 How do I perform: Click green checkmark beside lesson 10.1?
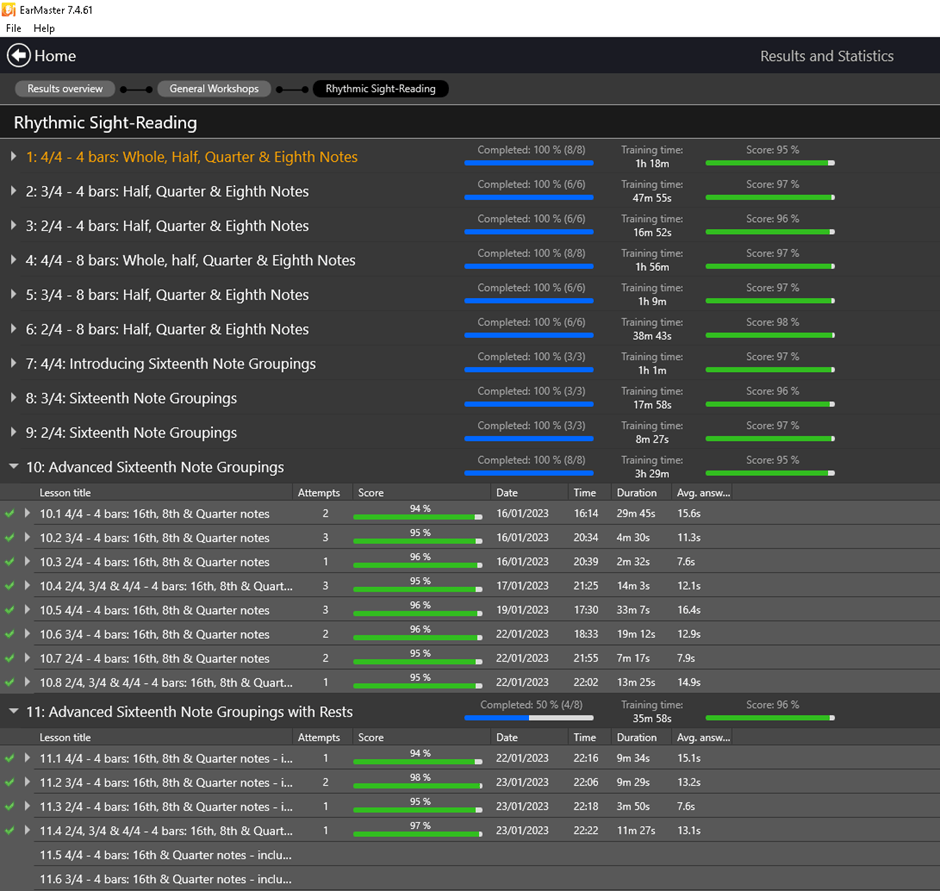coord(10,514)
